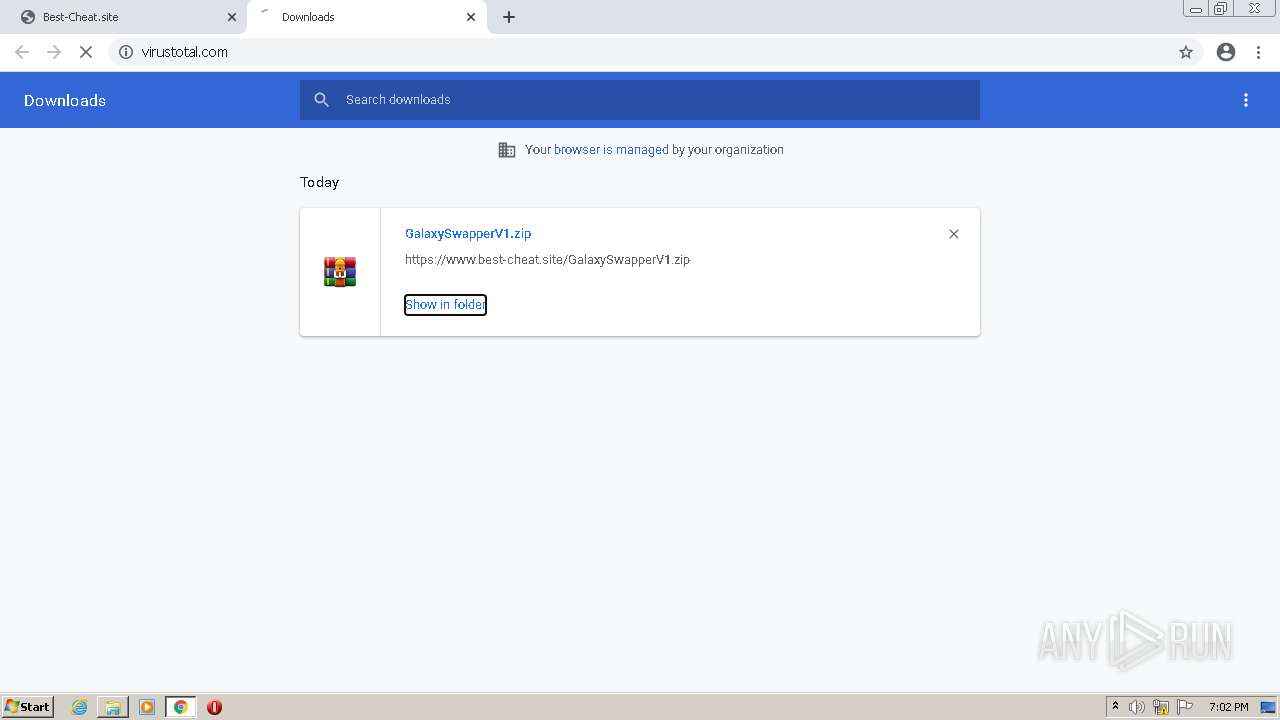View site information icon in address bar
Viewport: 1280px width, 720px height.
(126, 52)
